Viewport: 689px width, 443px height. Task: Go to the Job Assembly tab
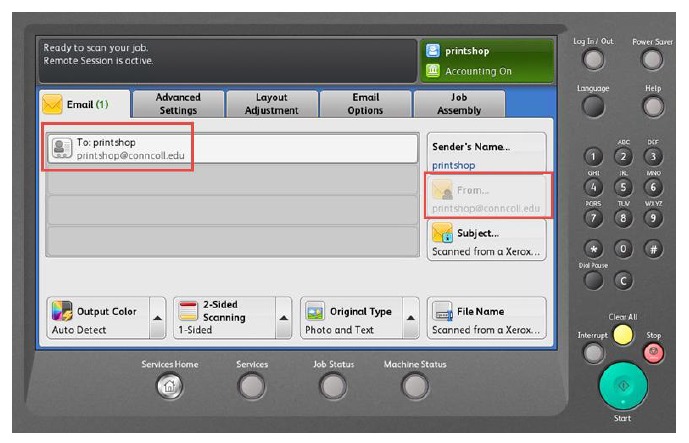(x=459, y=104)
